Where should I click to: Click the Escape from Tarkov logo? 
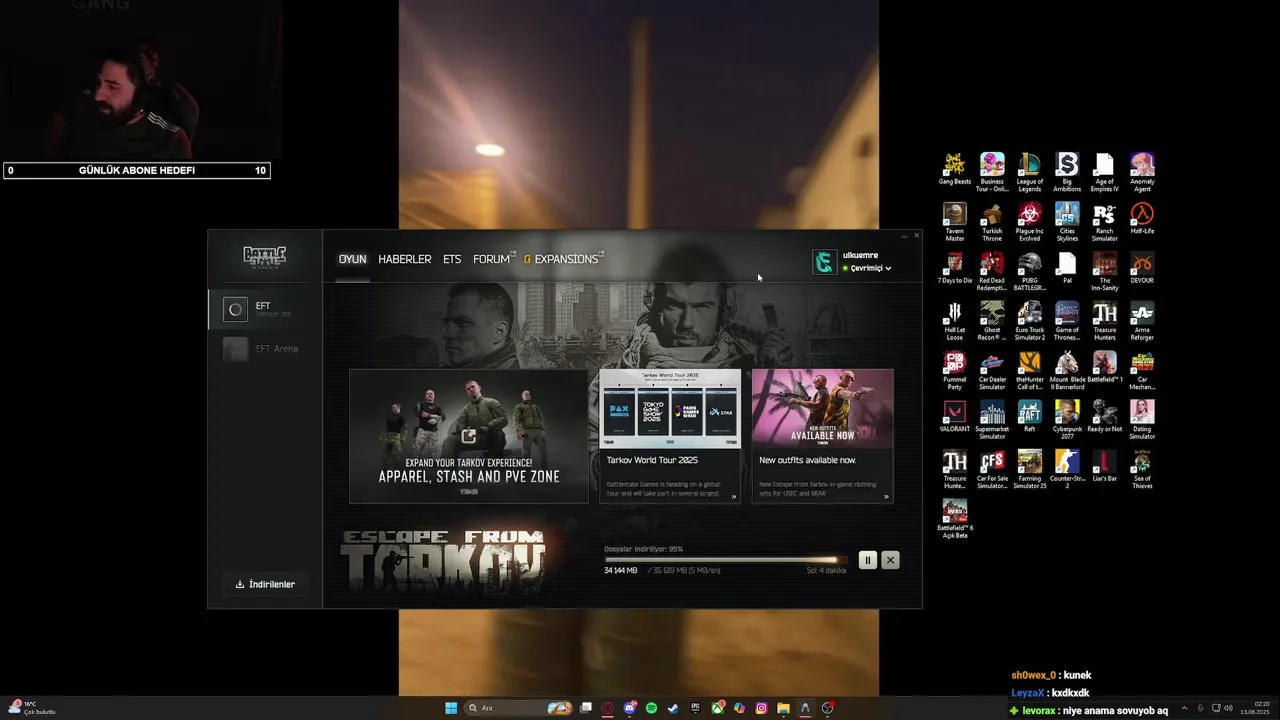443,561
